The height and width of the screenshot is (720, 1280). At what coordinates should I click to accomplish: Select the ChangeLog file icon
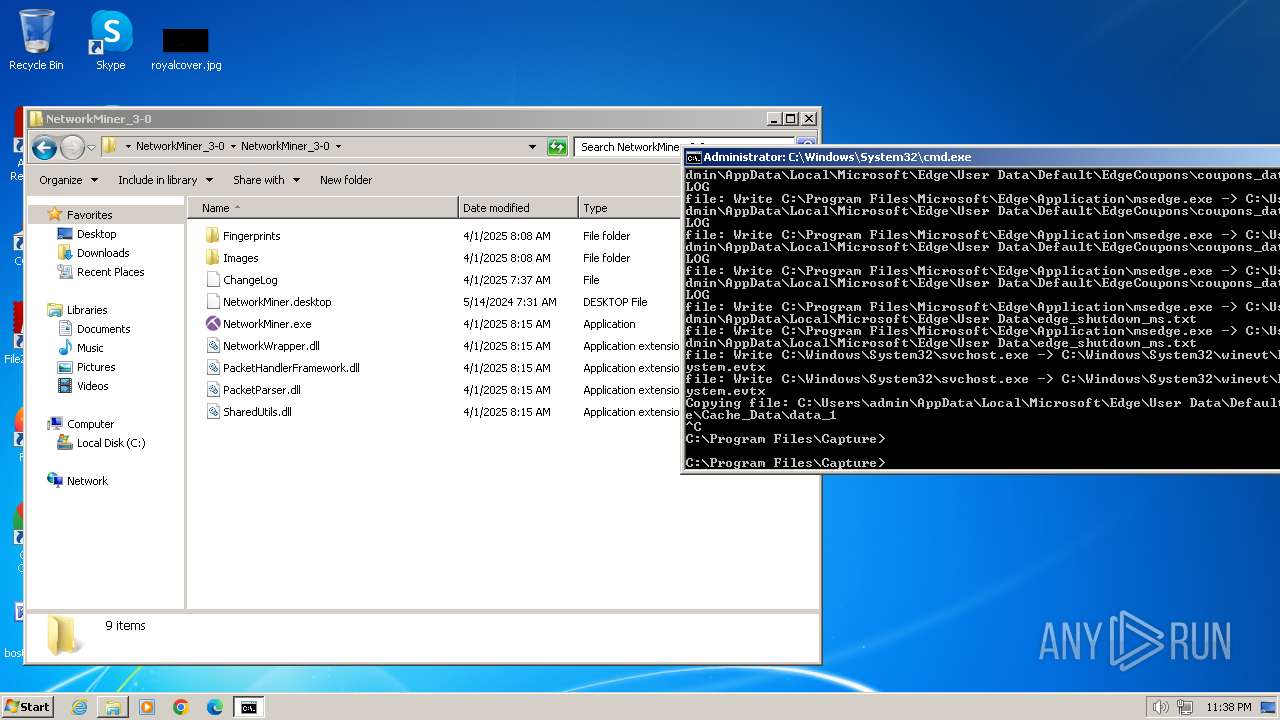point(212,280)
